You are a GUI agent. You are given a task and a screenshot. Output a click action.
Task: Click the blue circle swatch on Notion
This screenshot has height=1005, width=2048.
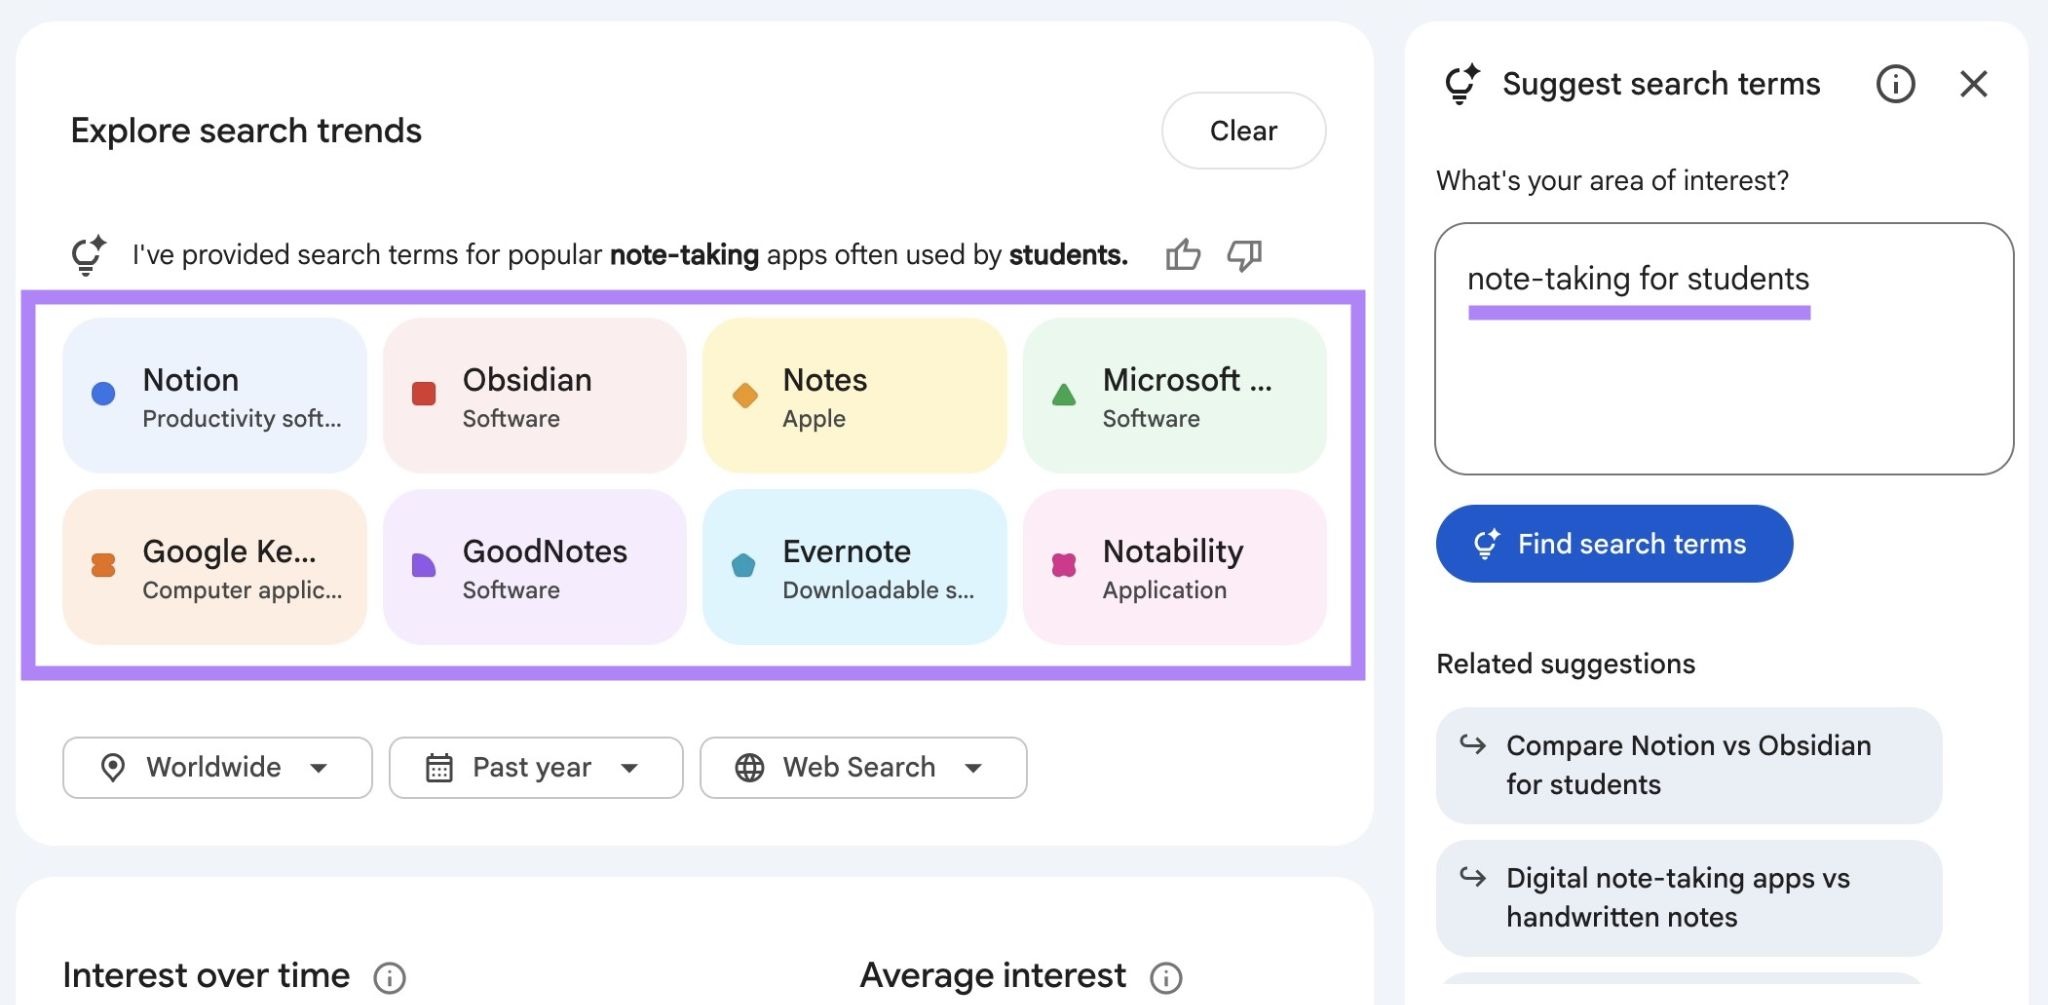coord(103,394)
